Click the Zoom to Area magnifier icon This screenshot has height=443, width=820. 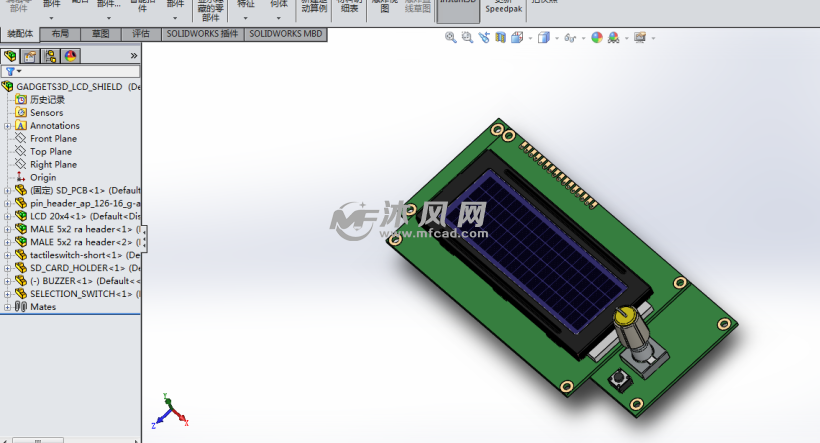(x=467, y=37)
